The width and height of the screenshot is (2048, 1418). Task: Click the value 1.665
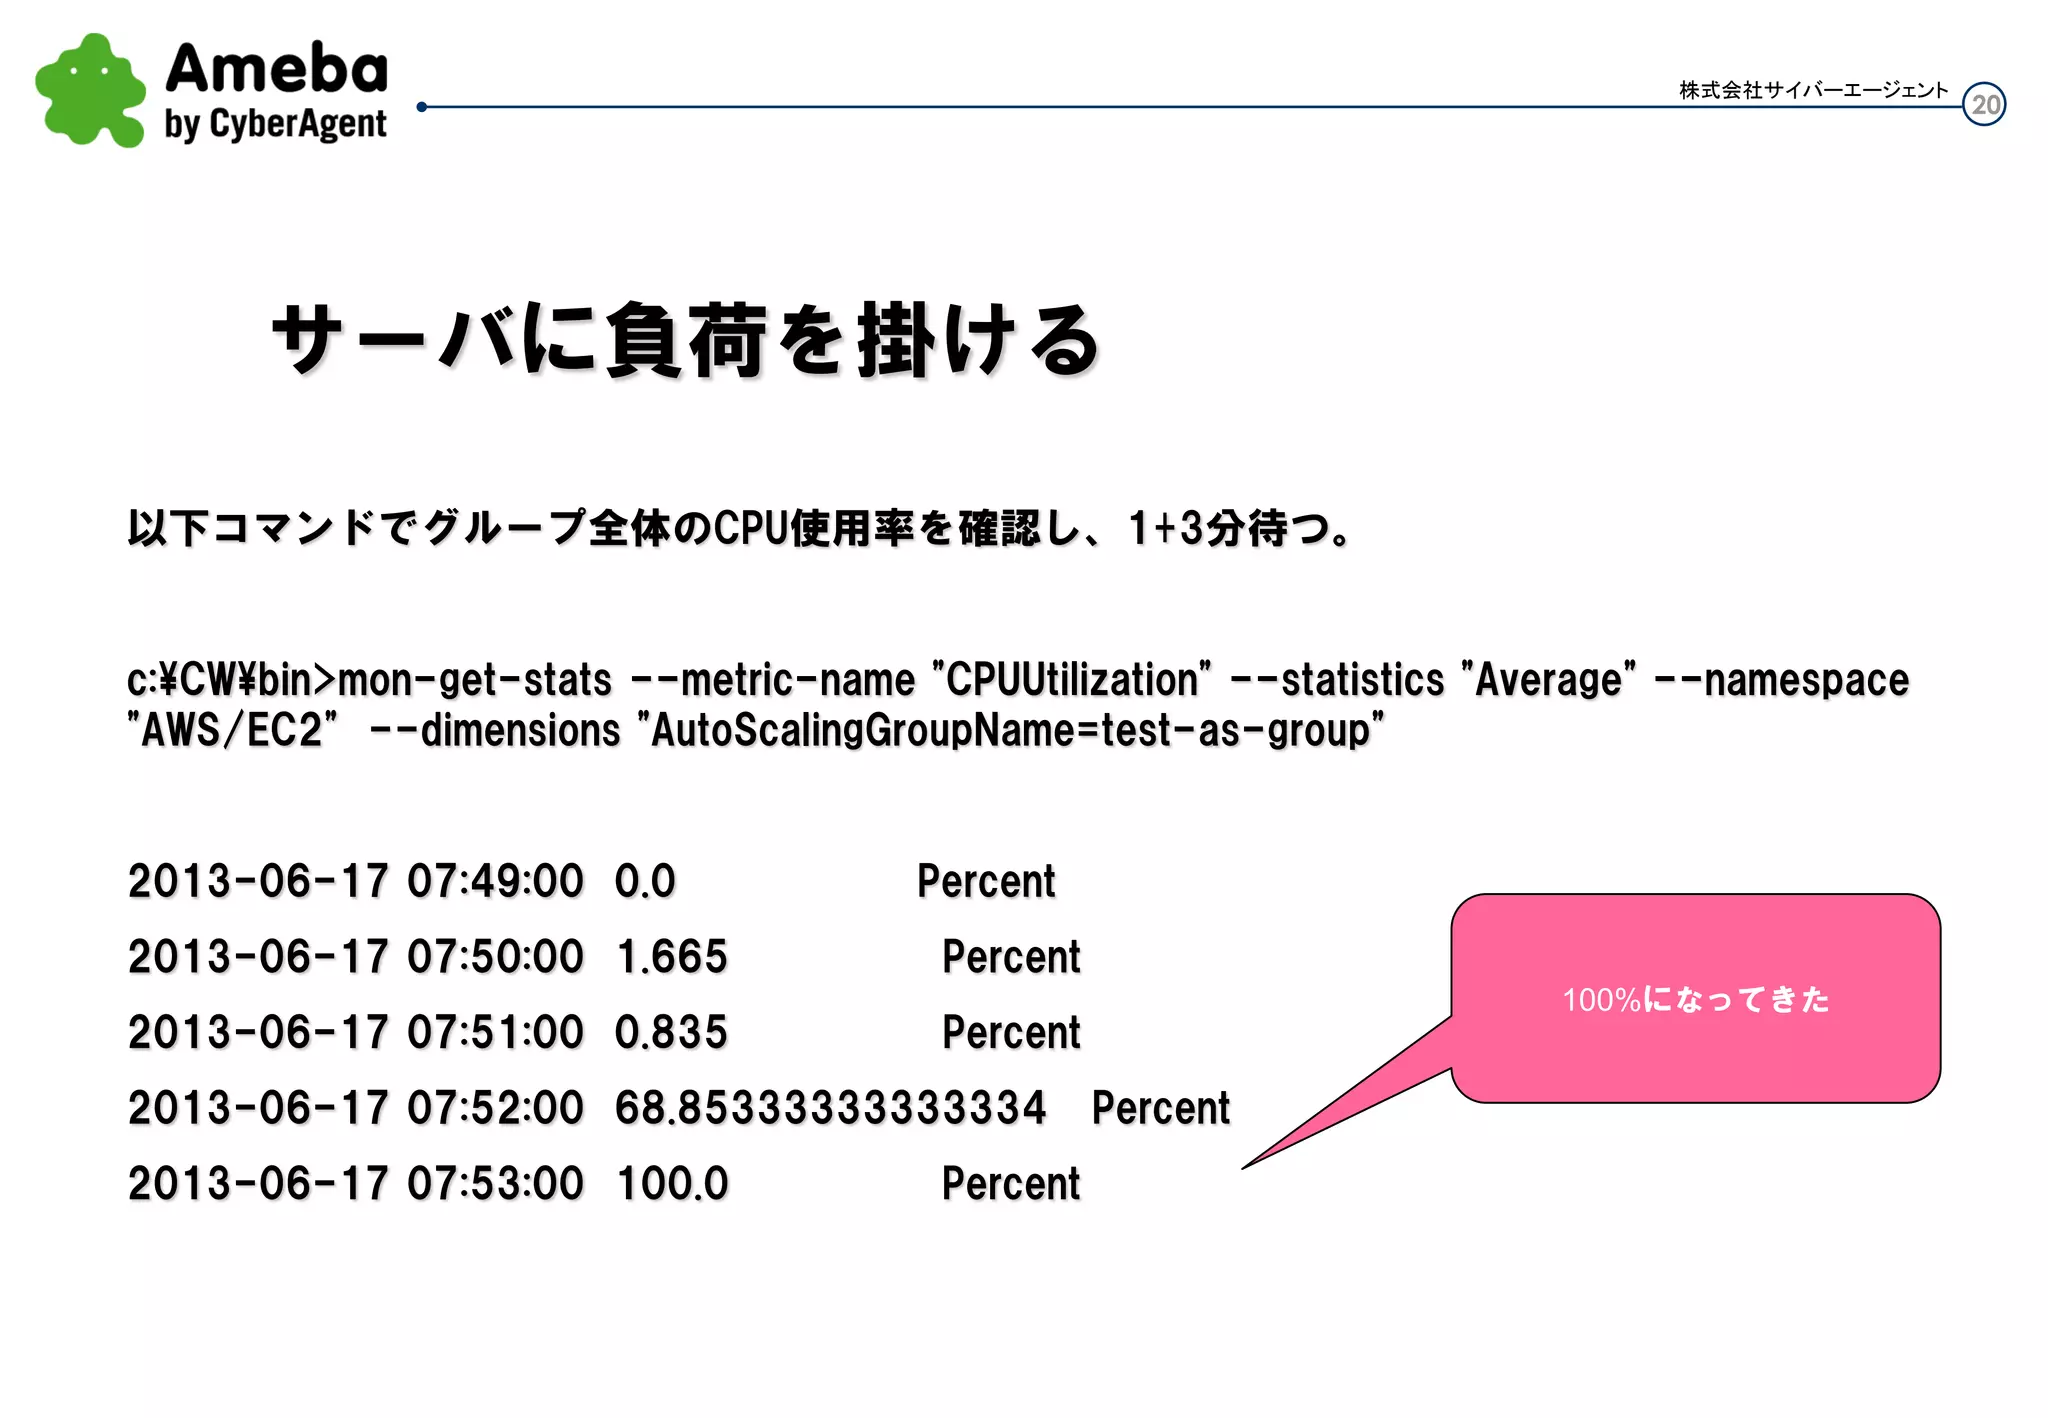click(672, 957)
